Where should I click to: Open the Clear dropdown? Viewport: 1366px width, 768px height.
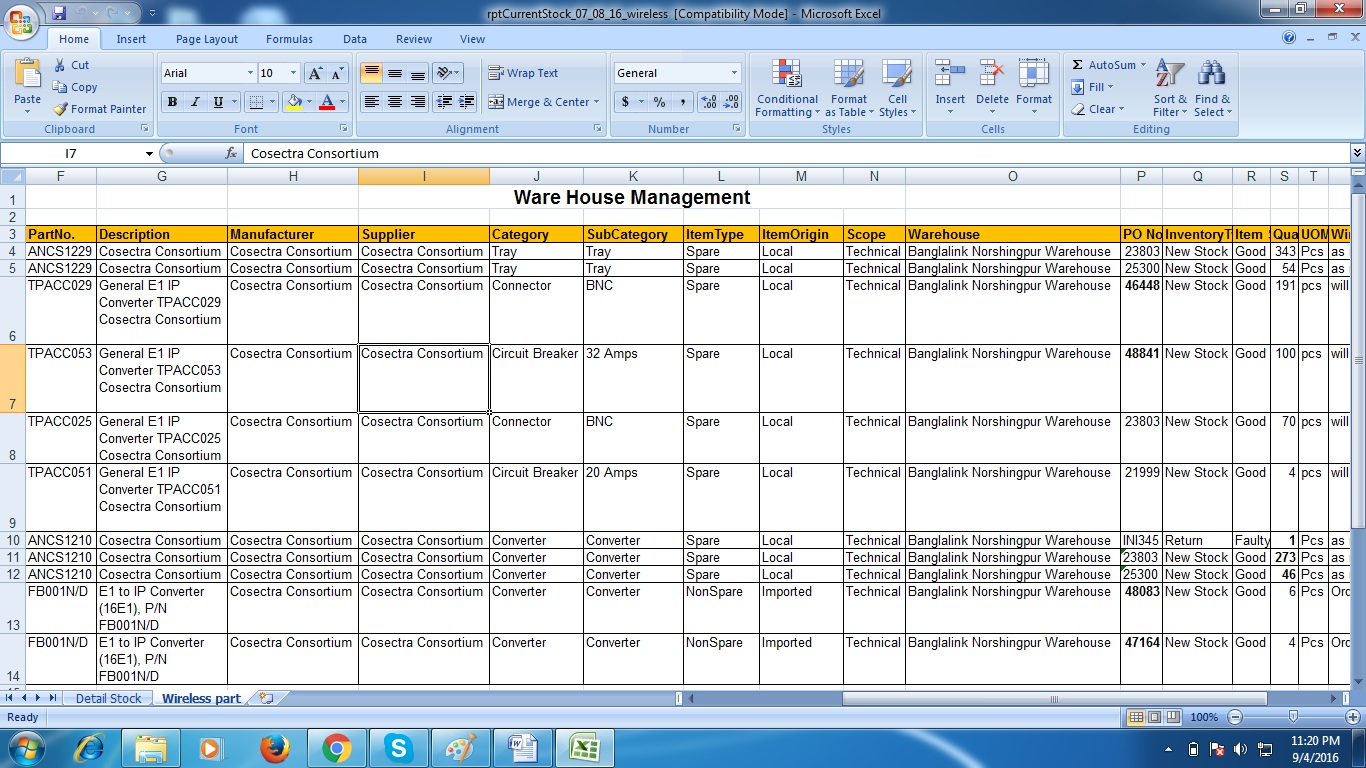point(1097,109)
